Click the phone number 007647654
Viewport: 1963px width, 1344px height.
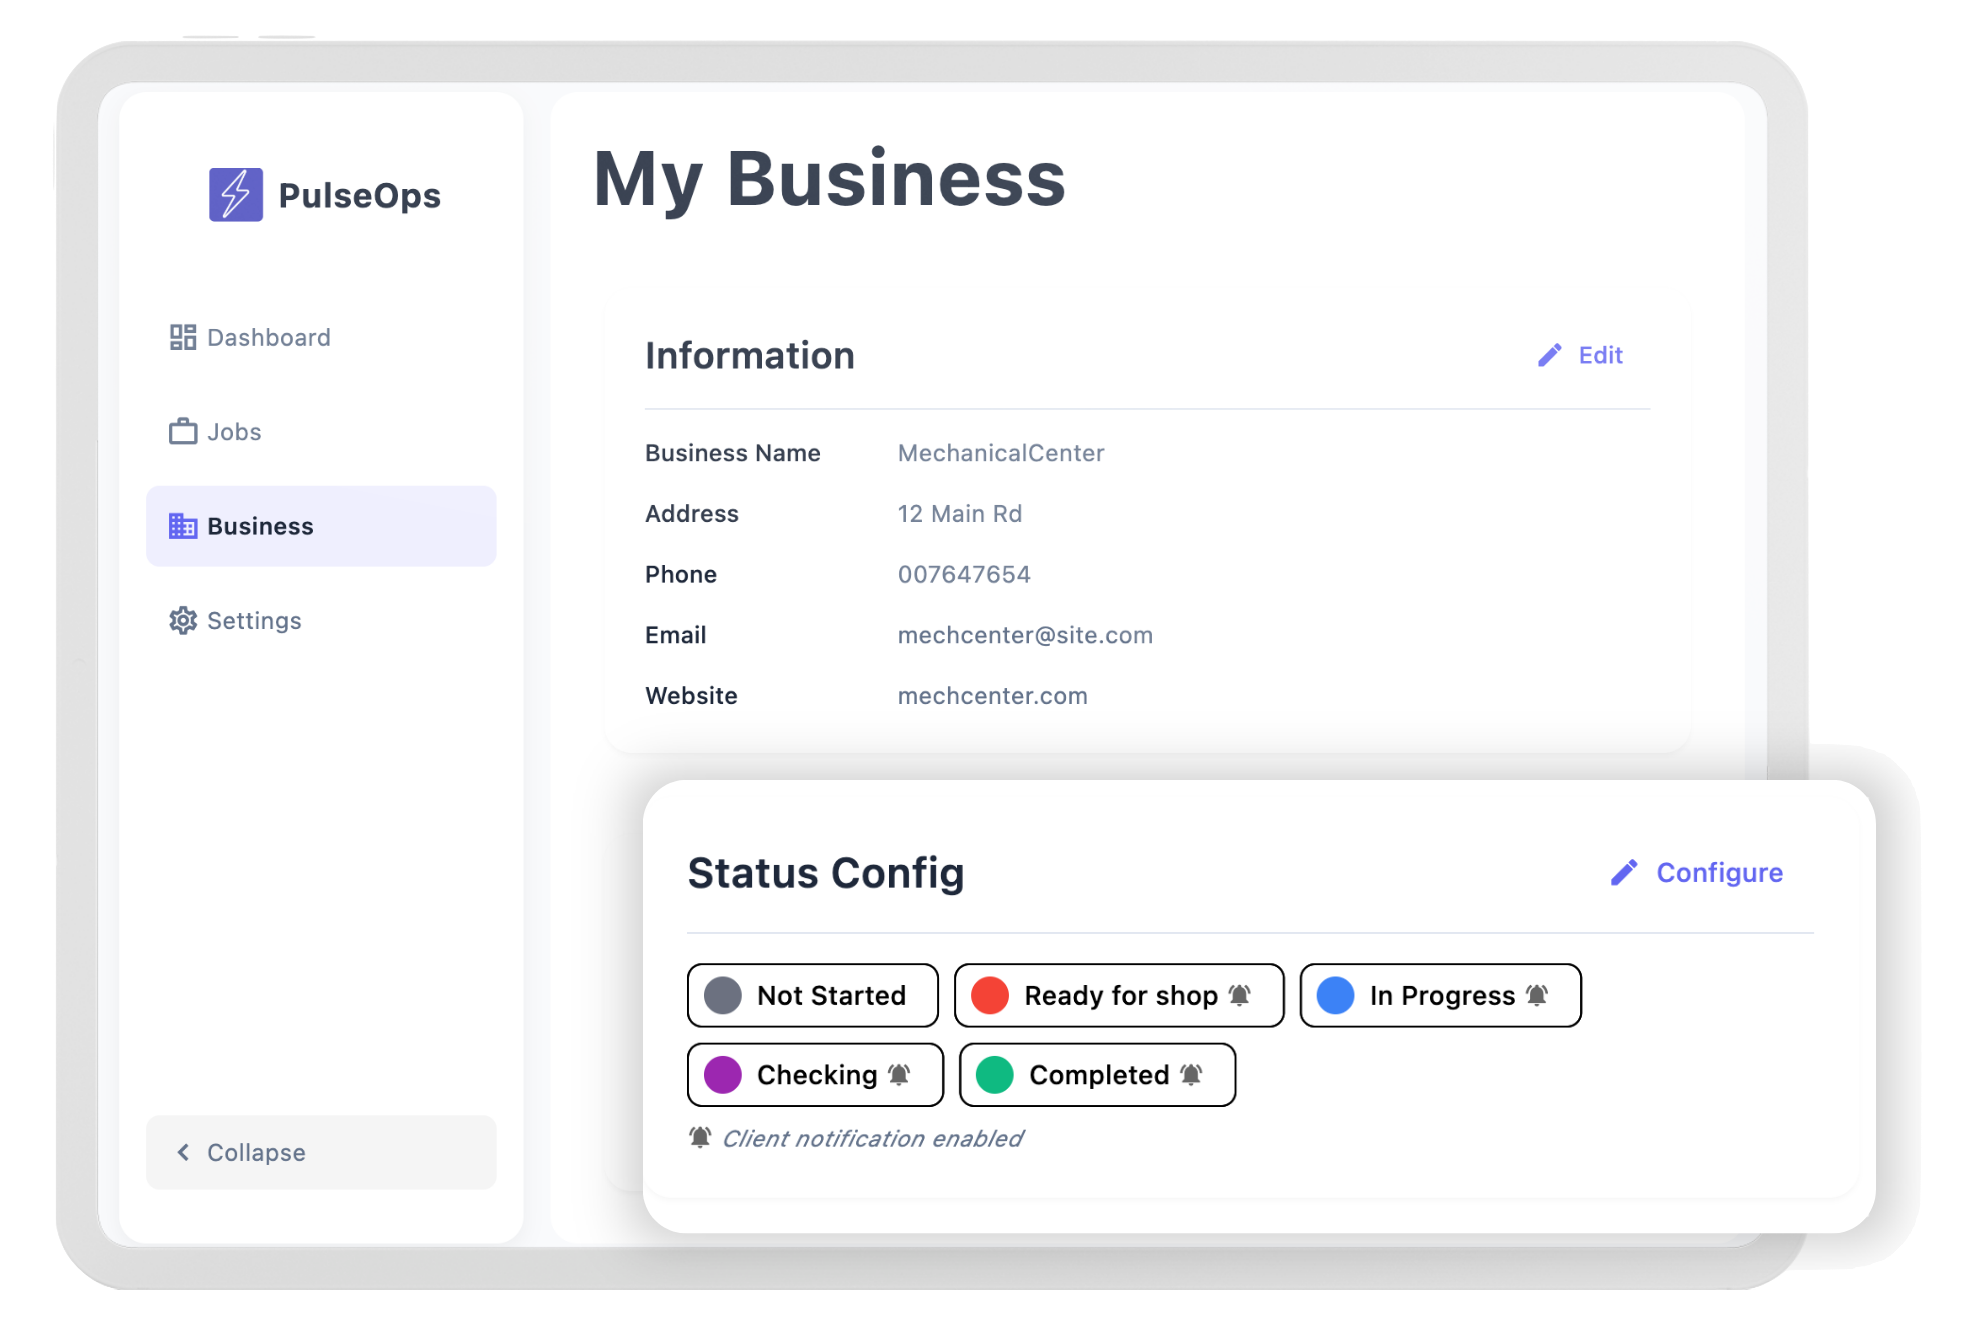[964, 574]
